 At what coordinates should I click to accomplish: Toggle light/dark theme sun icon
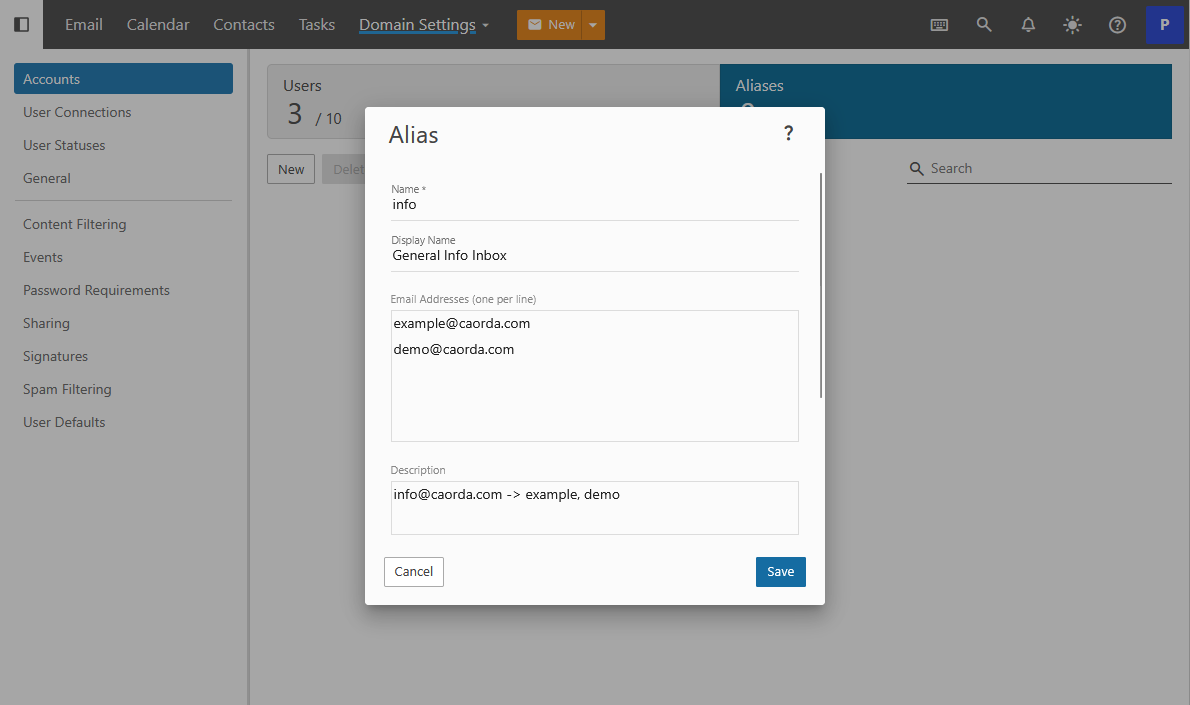click(x=1073, y=25)
